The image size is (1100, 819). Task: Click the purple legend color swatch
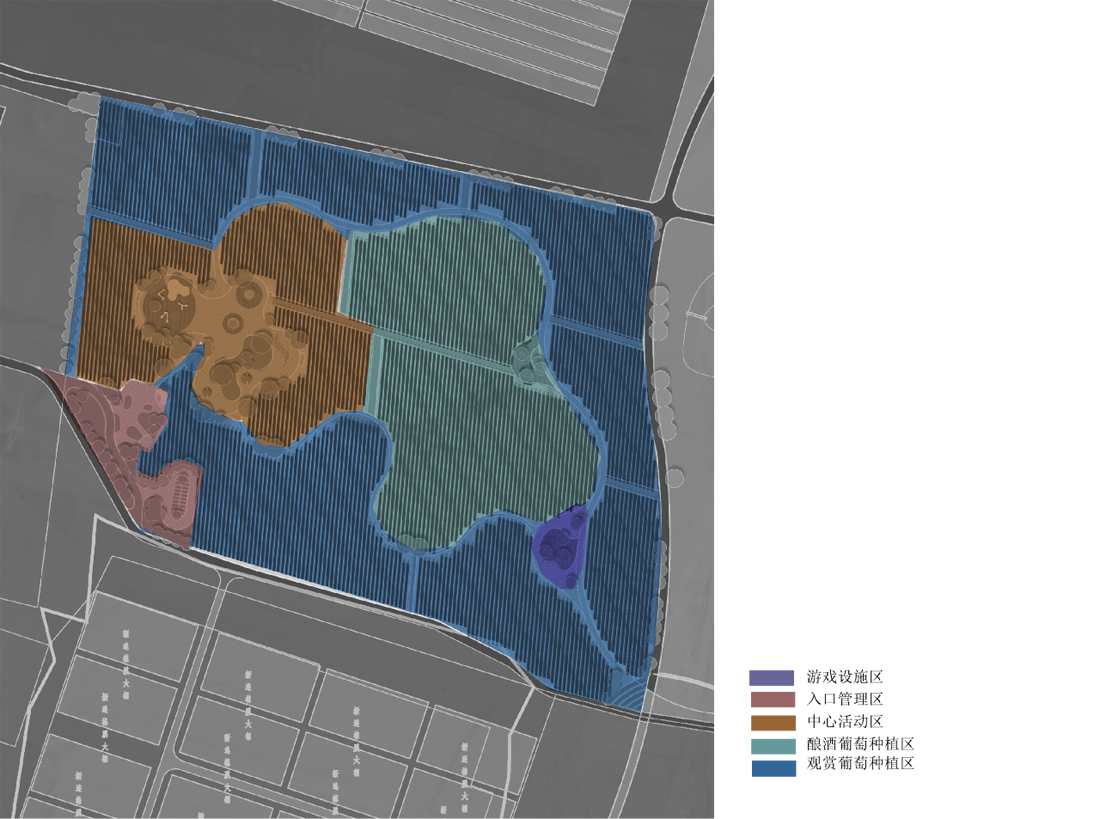775,679
